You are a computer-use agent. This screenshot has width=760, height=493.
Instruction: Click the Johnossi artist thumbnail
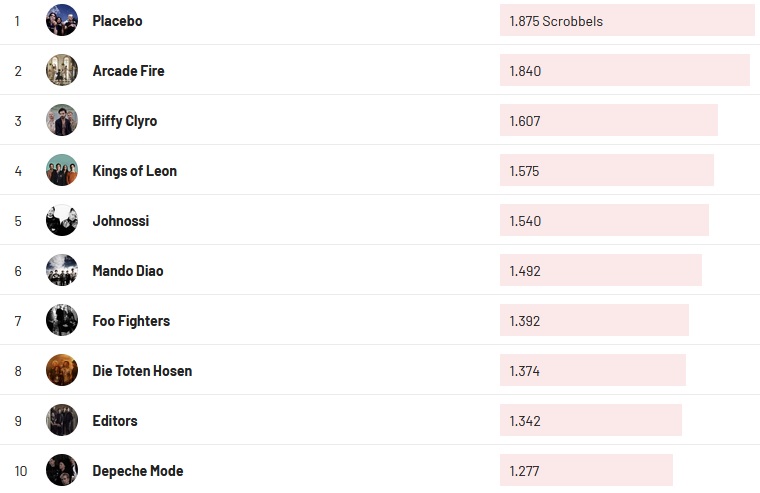(x=62, y=220)
